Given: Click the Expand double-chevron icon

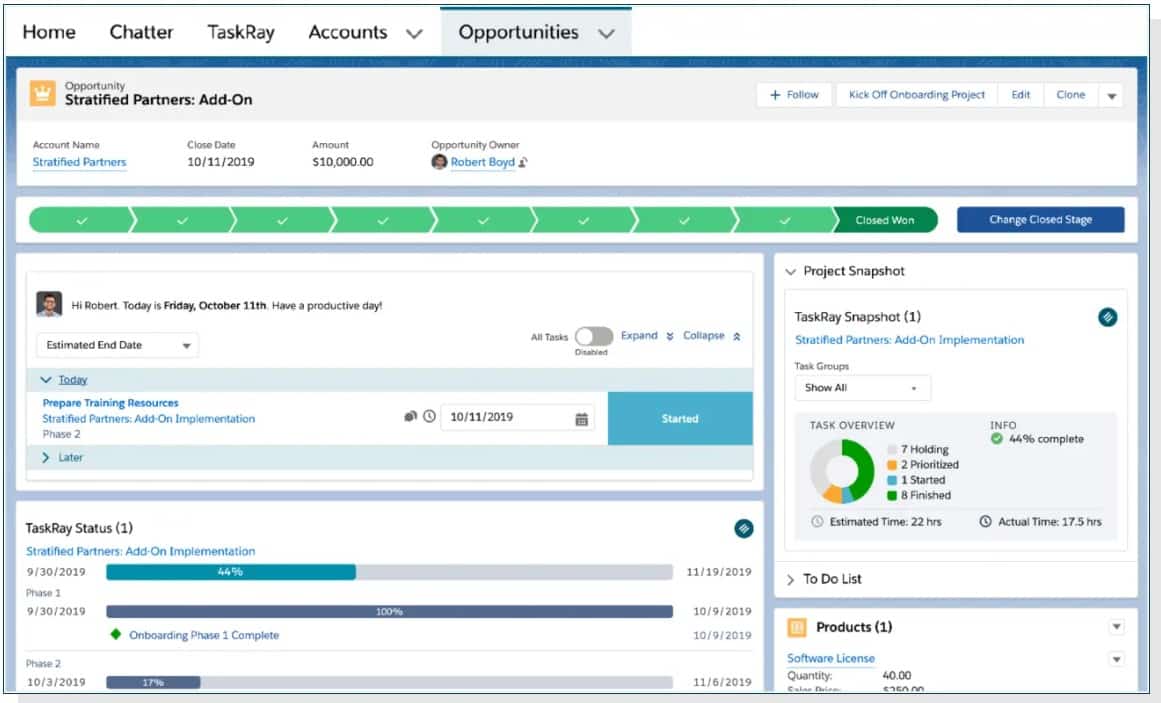Looking at the screenshot, I should coord(669,336).
